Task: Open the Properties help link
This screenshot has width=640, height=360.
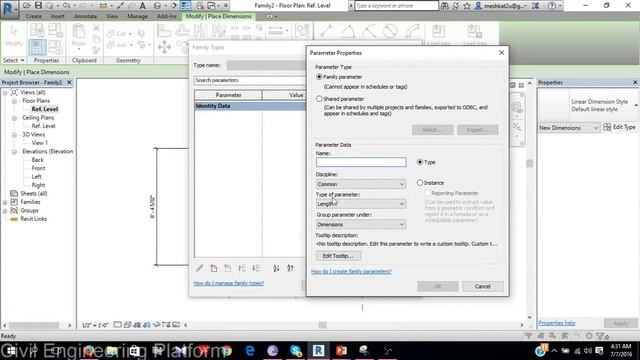Action: 557,323
